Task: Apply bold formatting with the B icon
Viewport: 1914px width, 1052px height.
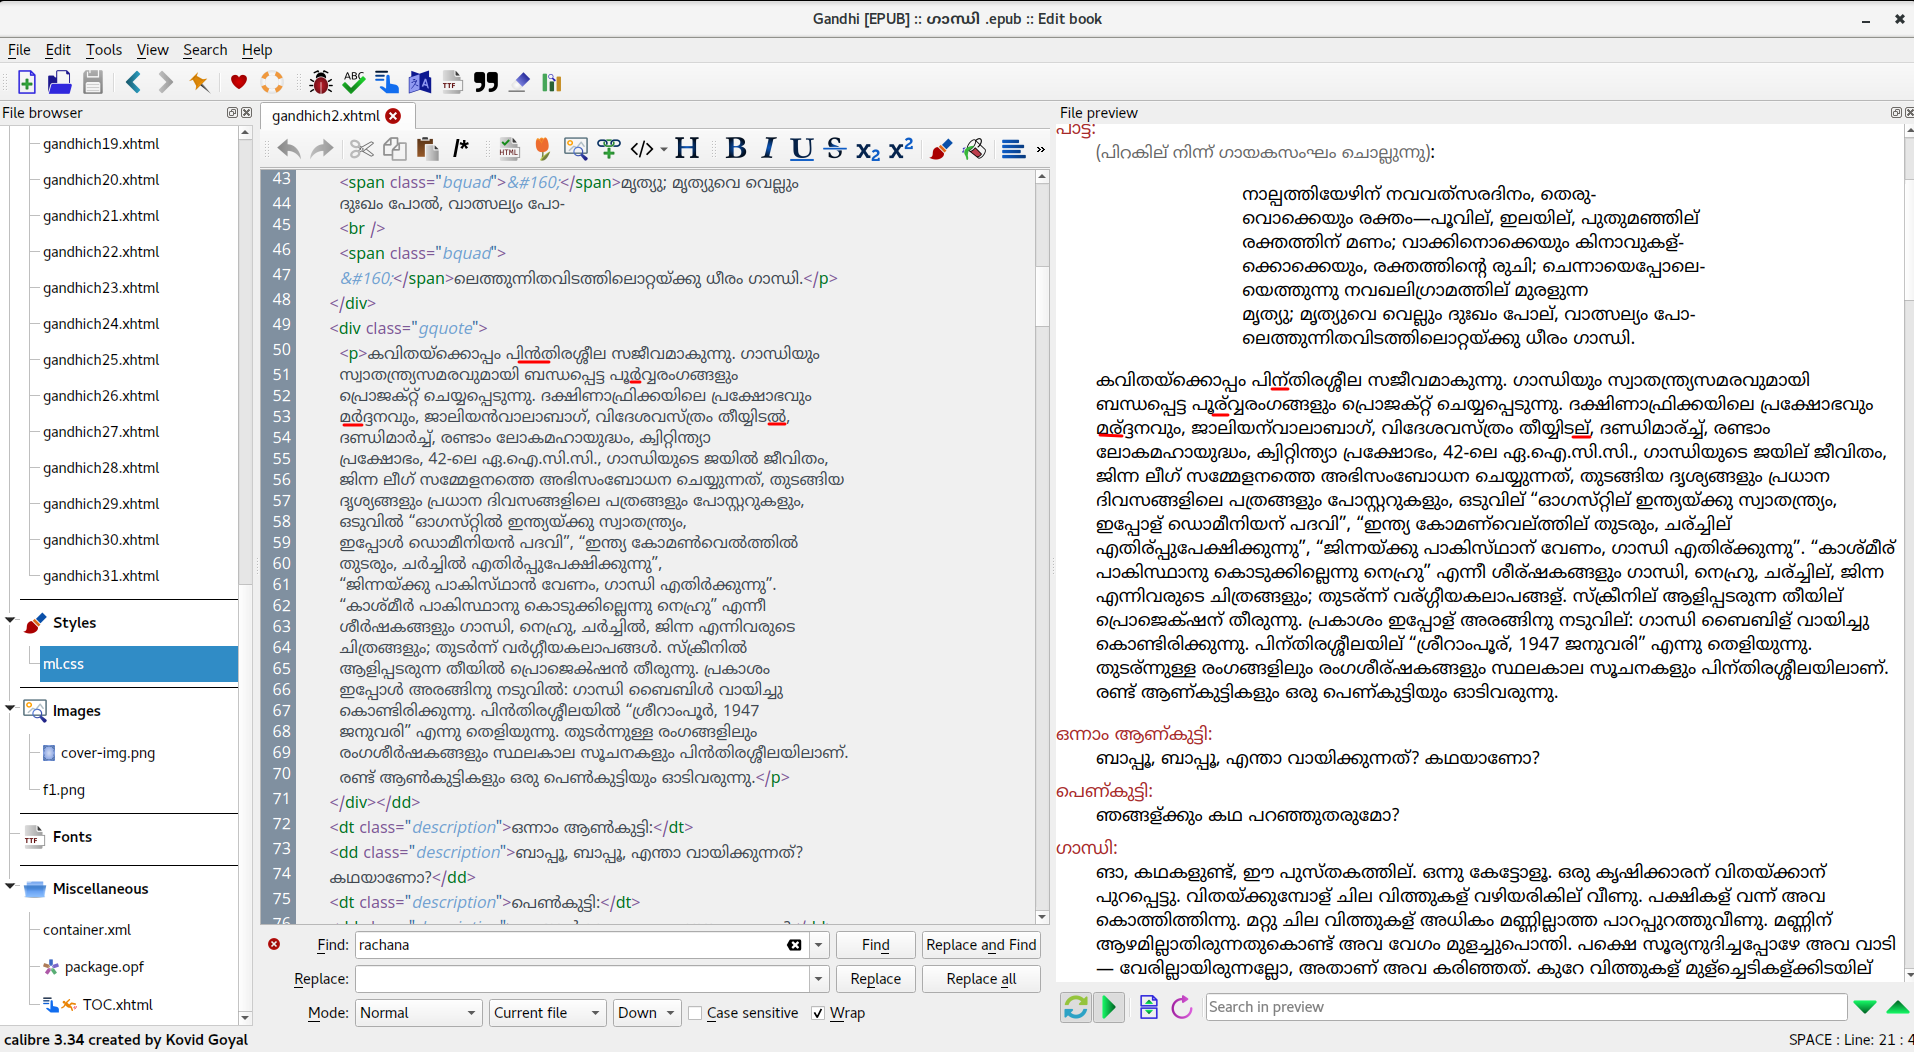Action: pos(736,149)
